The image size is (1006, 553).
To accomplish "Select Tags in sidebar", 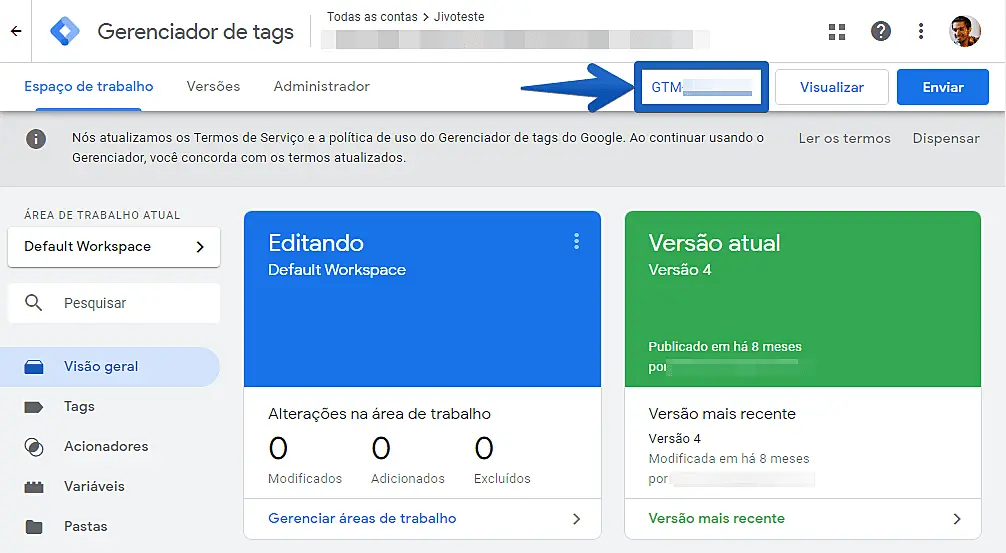I will tap(79, 407).
